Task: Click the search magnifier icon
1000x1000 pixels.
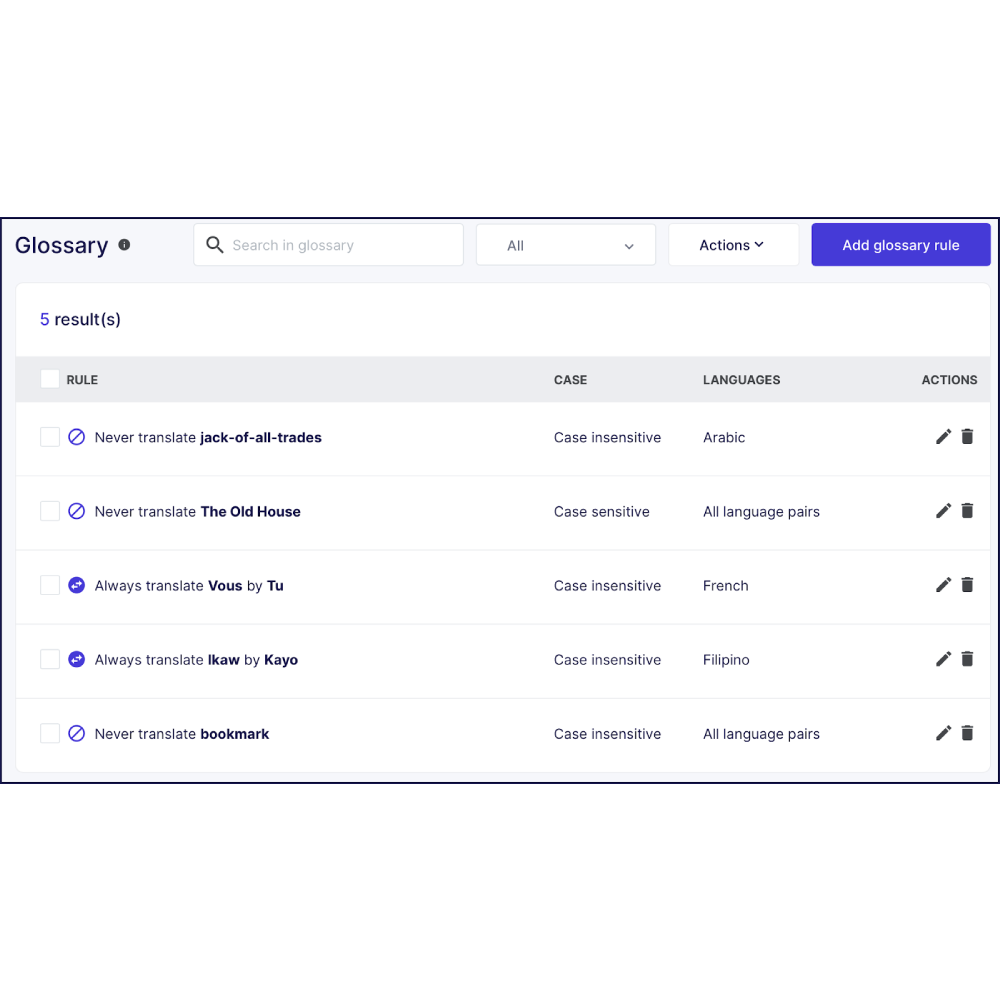Action: click(x=214, y=244)
